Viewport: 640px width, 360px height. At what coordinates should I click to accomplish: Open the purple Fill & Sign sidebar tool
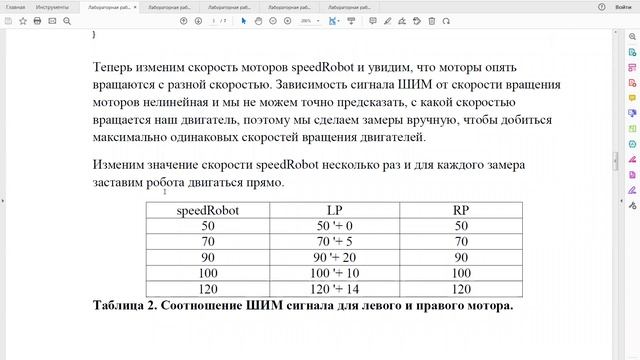pyautogui.click(x=632, y=190)
